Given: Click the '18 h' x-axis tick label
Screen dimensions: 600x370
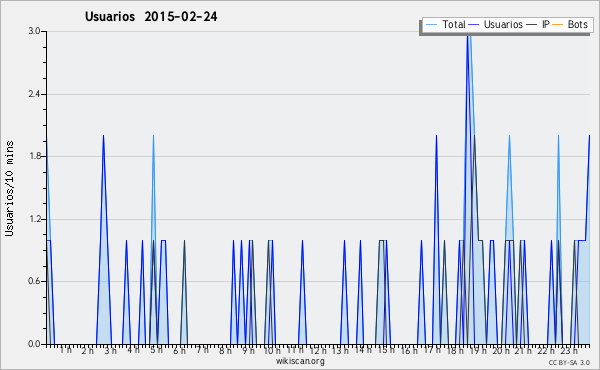Looking at the screenshot, I should [x=455, y=350].
